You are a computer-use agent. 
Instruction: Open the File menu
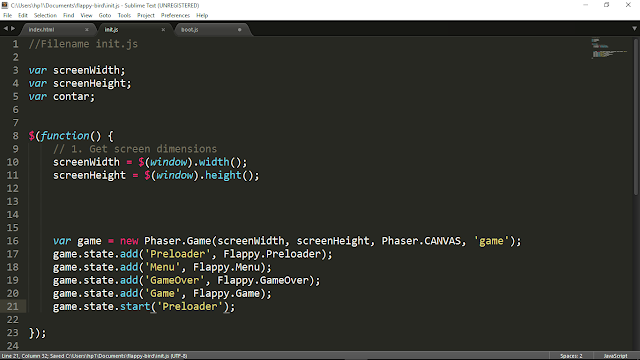(7, 16)
